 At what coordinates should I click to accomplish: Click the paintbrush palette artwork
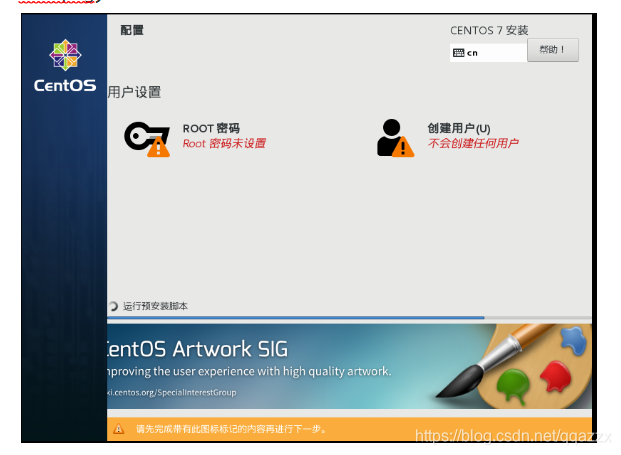coord(514,366)
